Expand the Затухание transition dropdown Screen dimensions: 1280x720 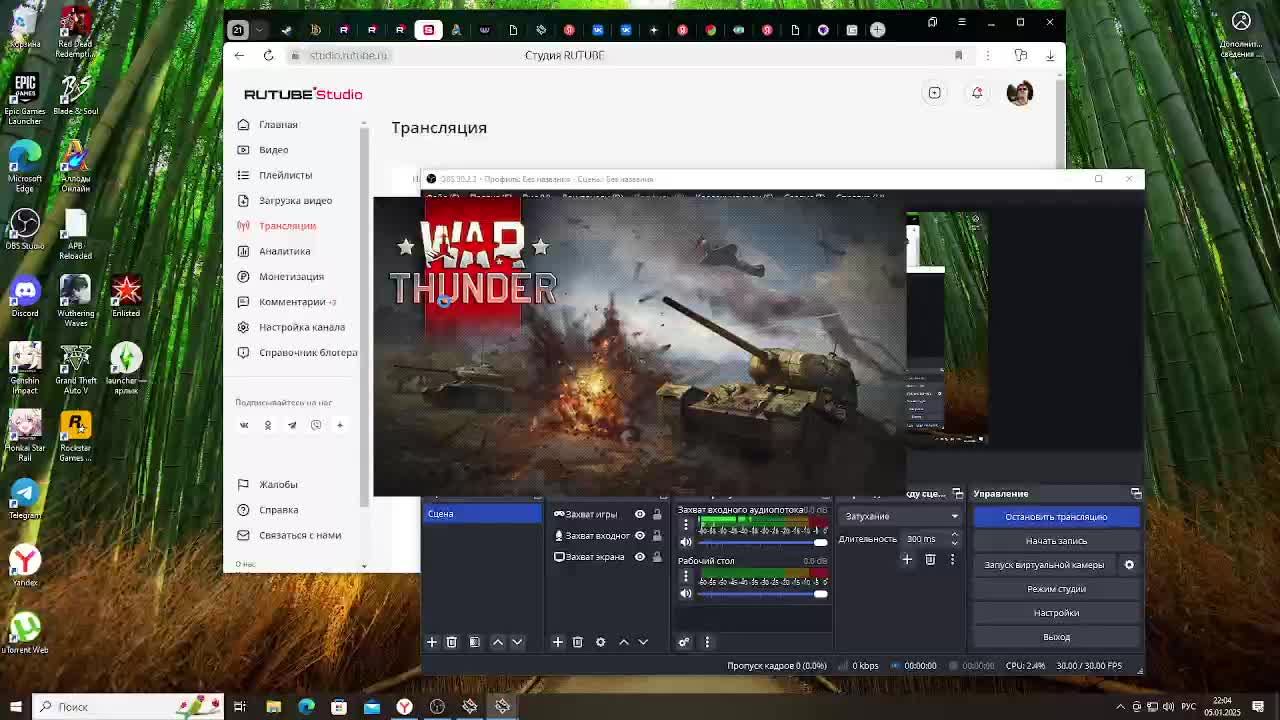pos(901,516)
